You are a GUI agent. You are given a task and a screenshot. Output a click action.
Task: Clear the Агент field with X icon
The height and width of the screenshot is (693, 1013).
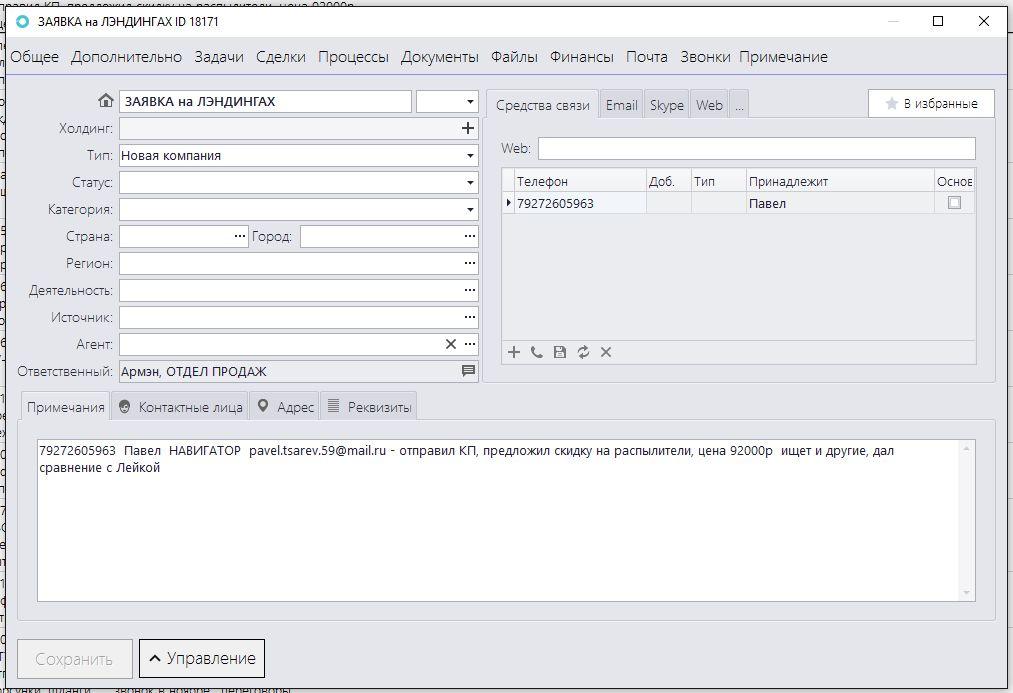(x=450, y=344)
